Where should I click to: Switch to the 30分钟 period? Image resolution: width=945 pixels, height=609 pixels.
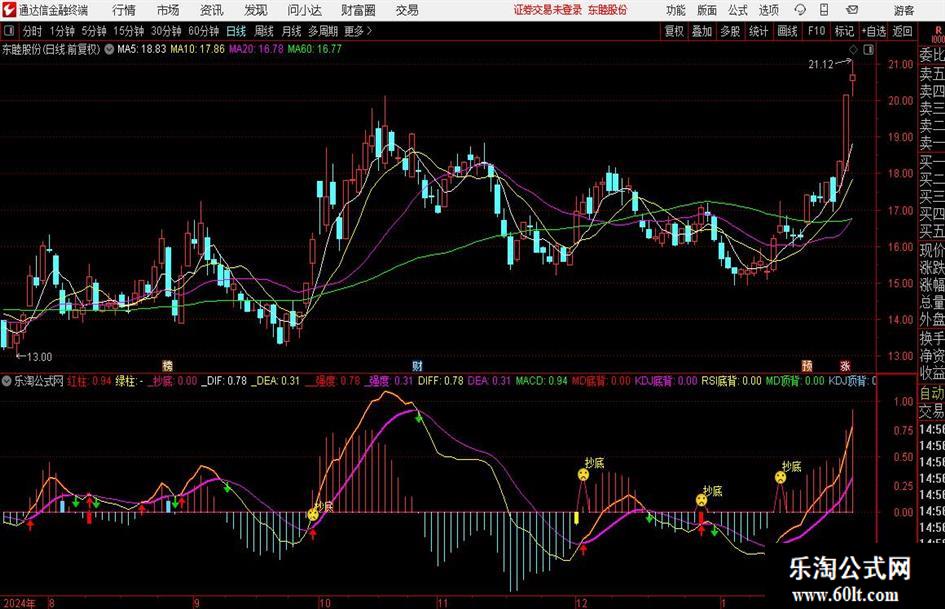[166, 31]
